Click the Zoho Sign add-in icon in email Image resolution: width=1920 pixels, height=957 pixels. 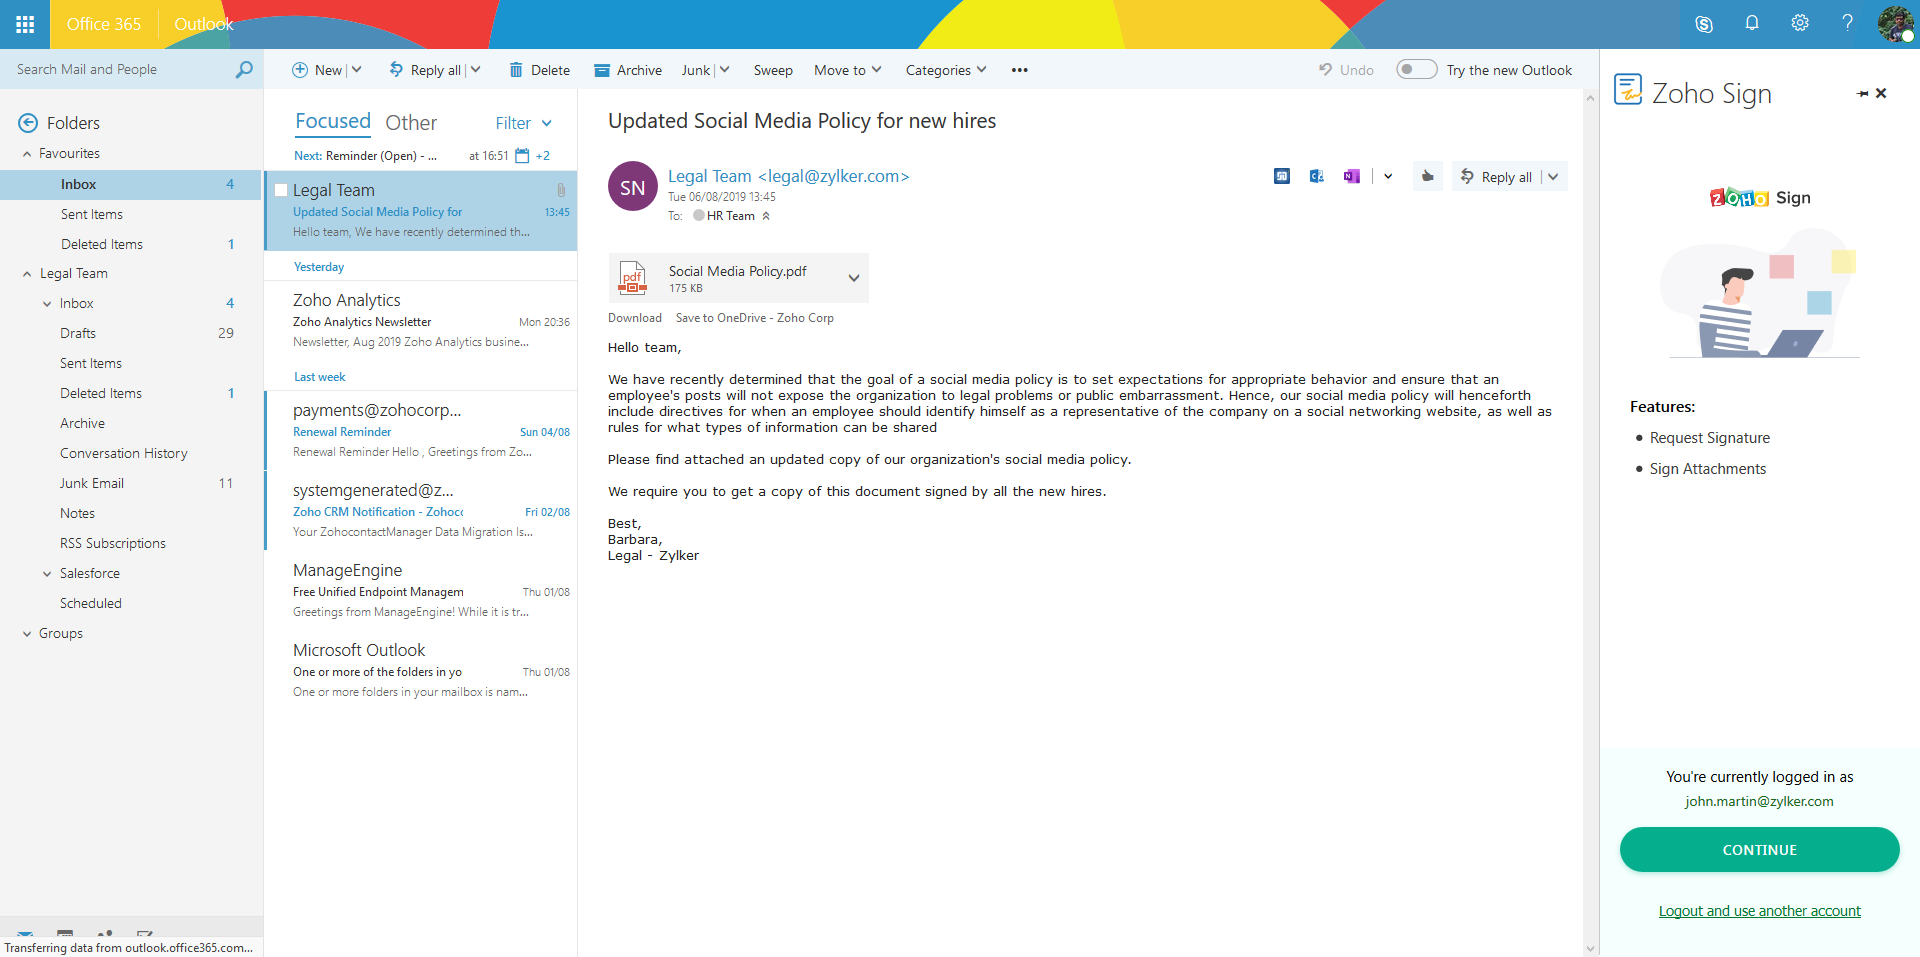tap(1282, 176)
